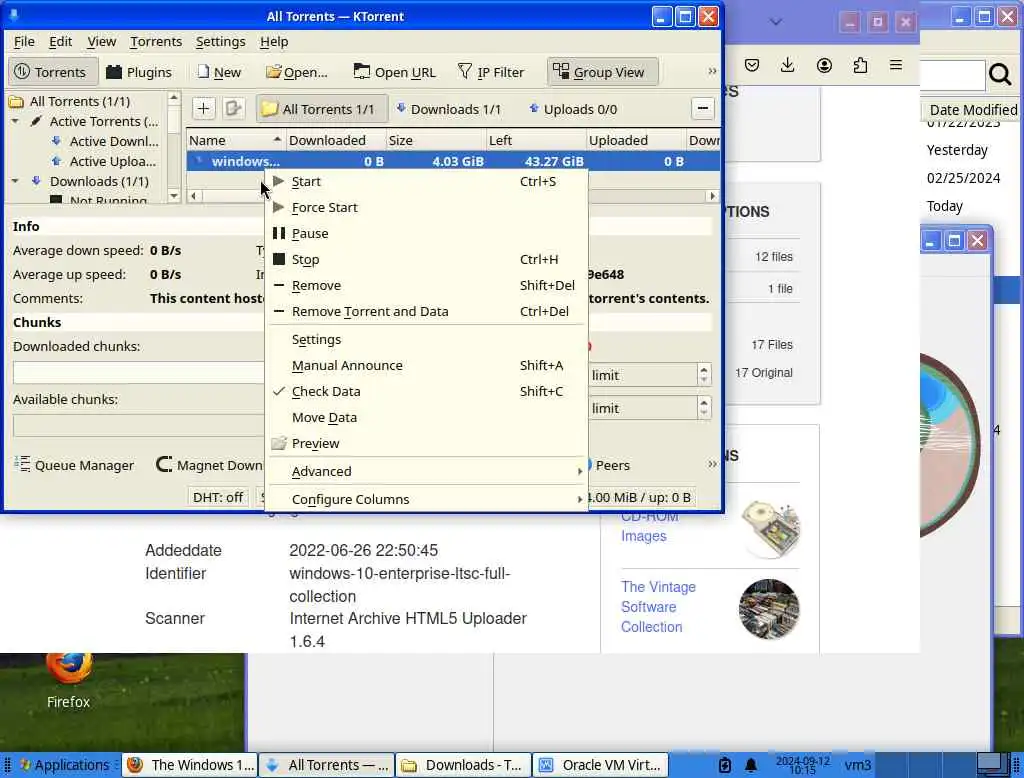Open Settings from the context menu

click(426, 340)
